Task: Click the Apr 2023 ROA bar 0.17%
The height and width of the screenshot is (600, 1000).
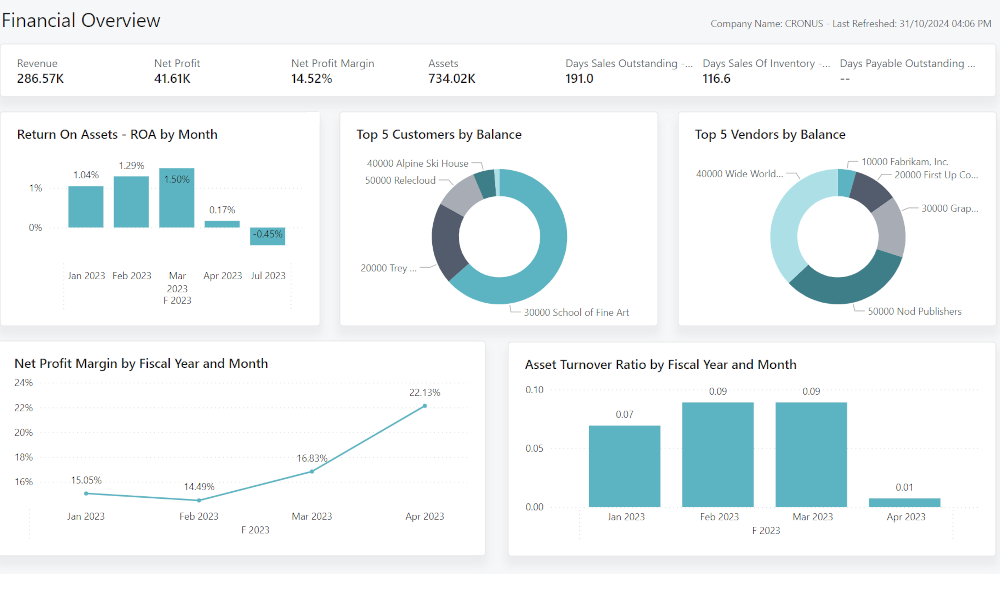Action: [222, 224]
